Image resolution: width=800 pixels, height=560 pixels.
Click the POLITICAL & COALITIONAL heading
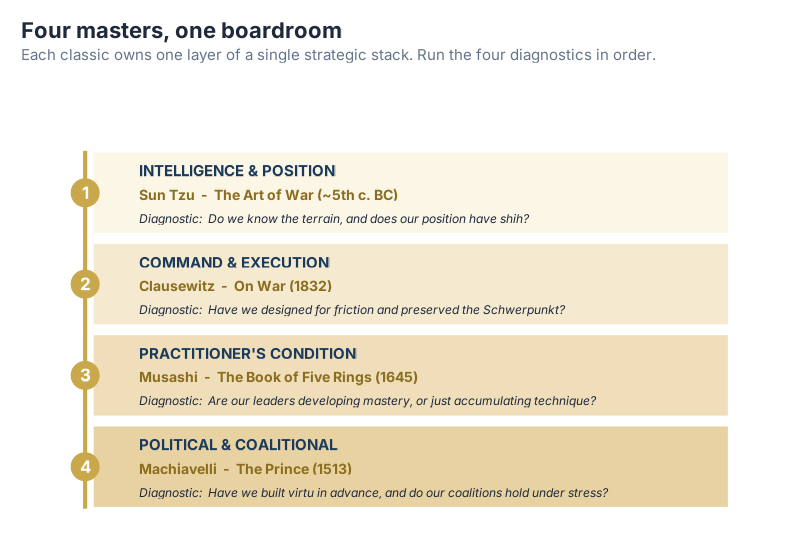(238, 445)
